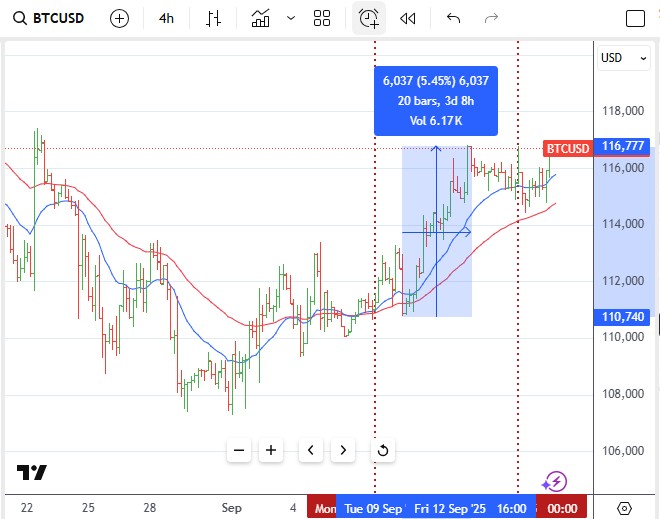Open the Indicators icon
This screenshot has width=660, height=519.
[x=260, y=19]
